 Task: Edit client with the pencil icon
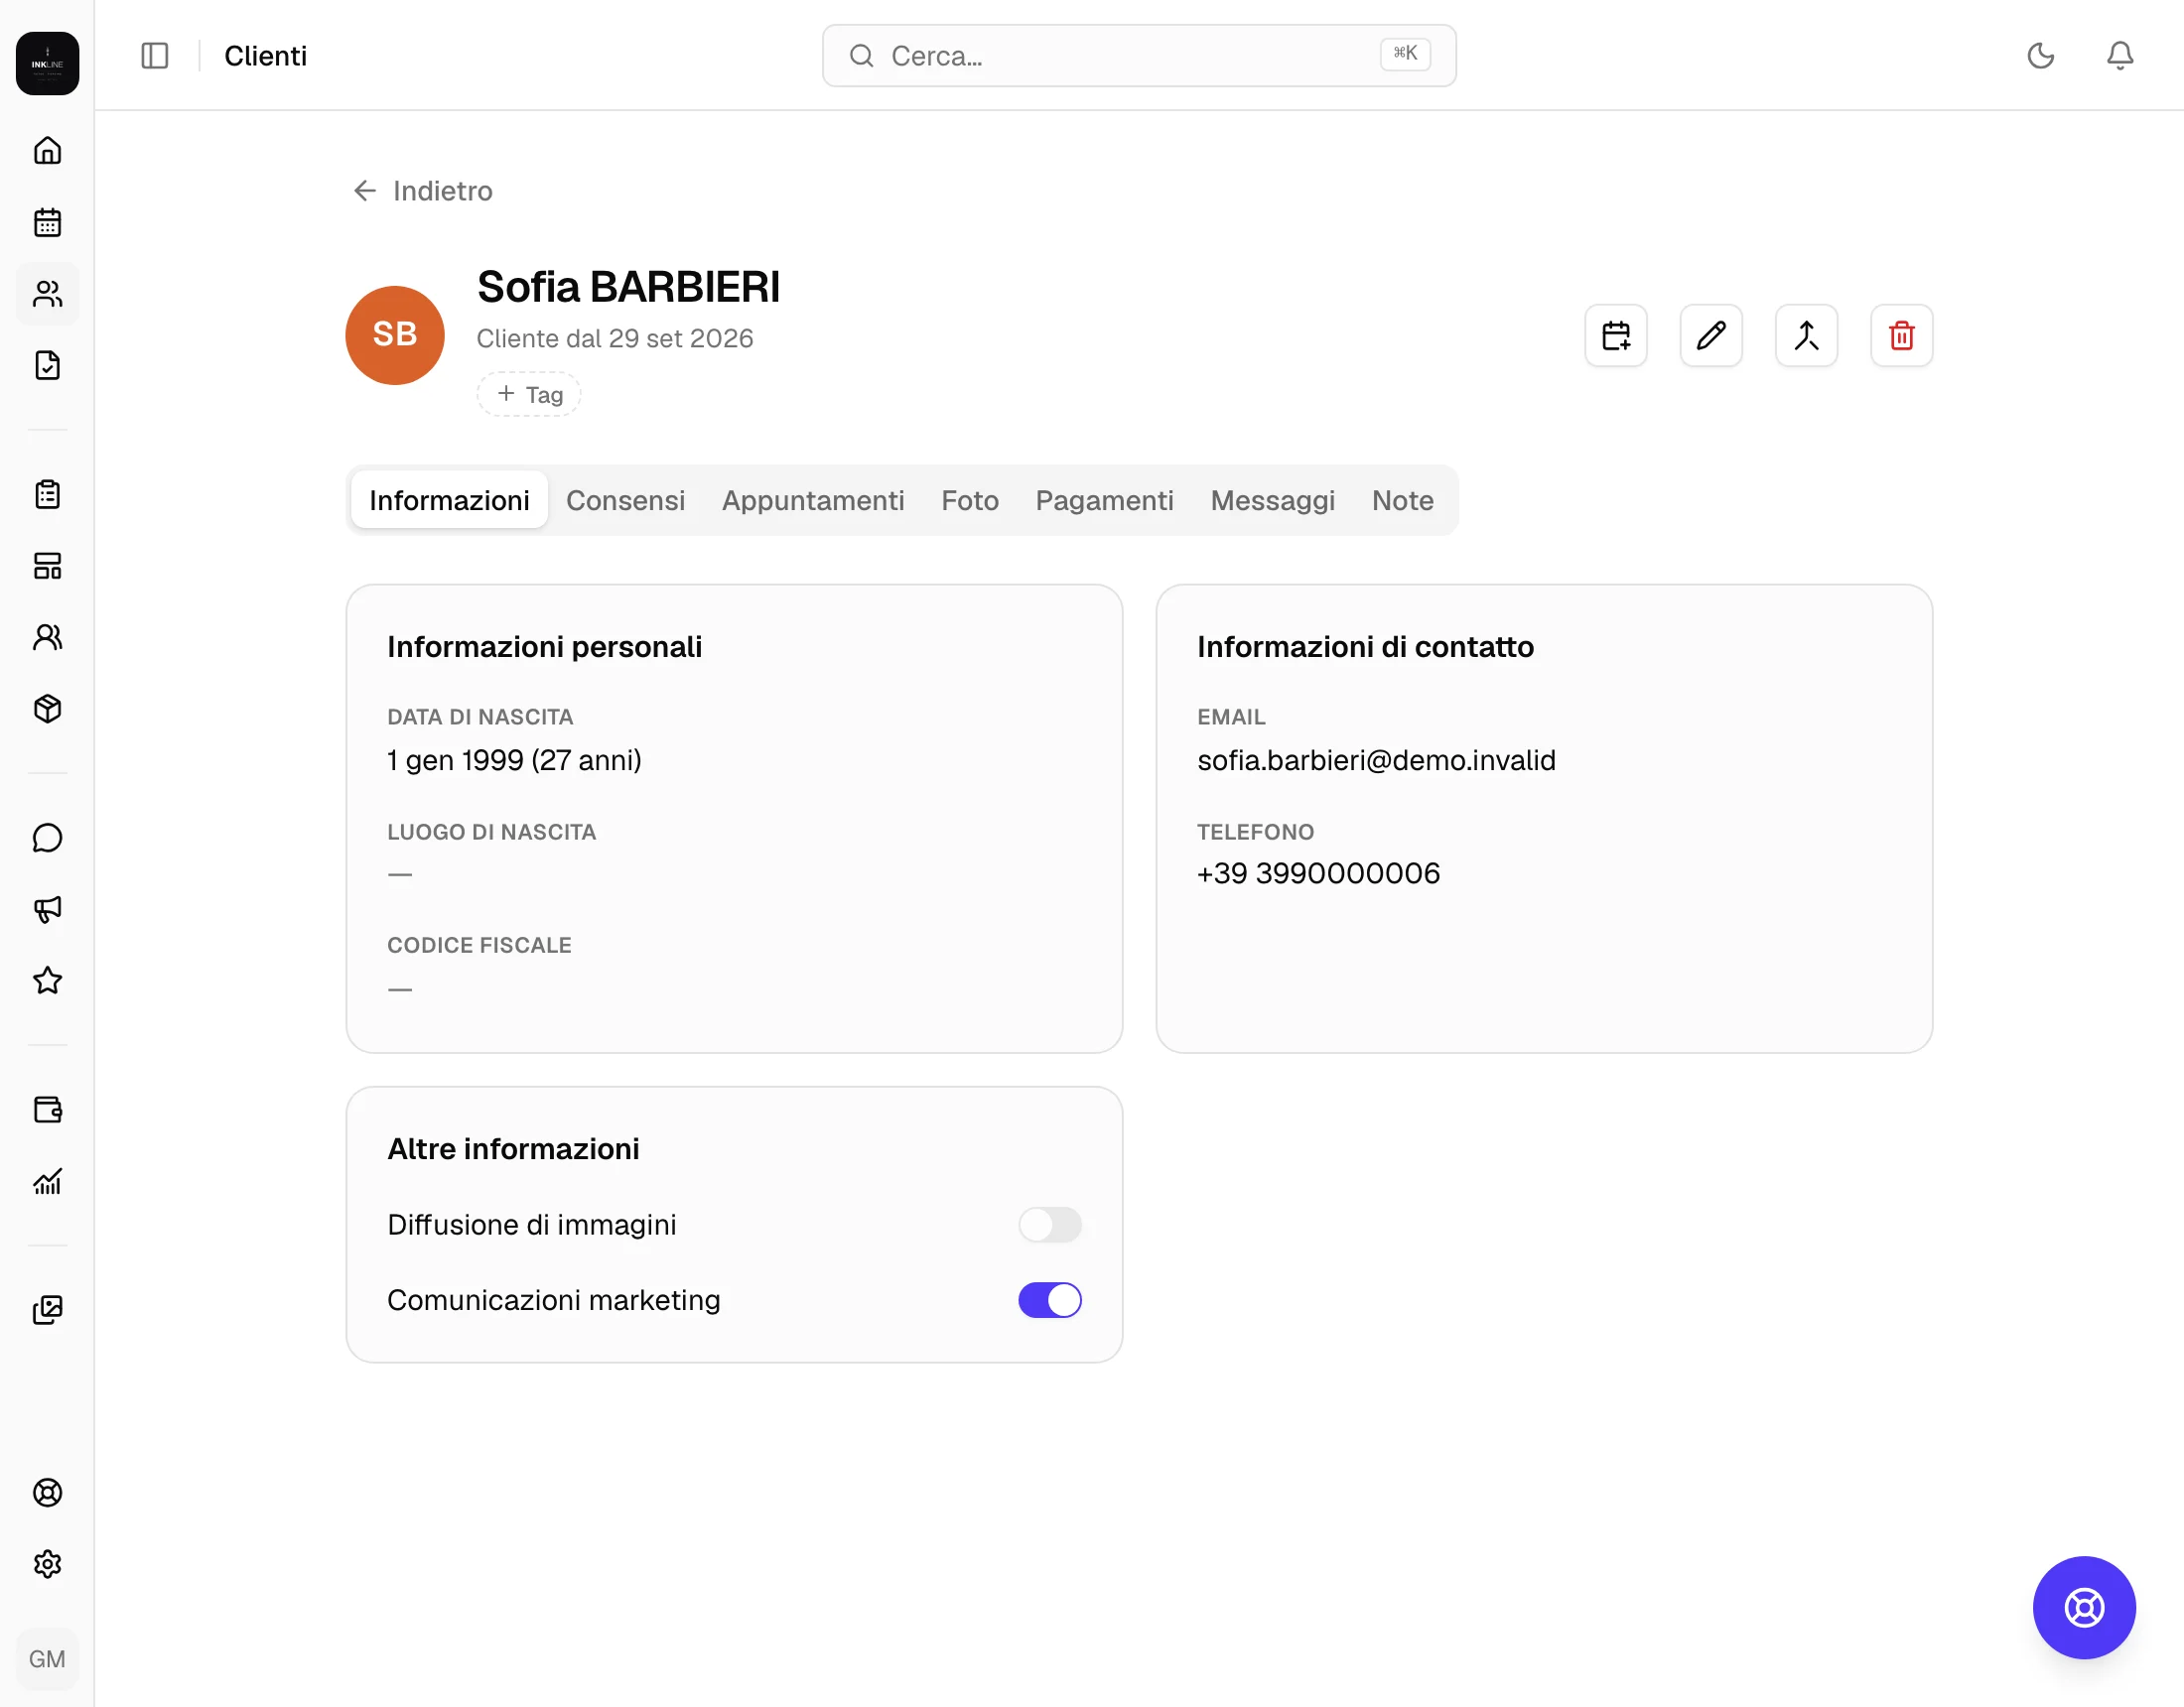(1710, 335)
